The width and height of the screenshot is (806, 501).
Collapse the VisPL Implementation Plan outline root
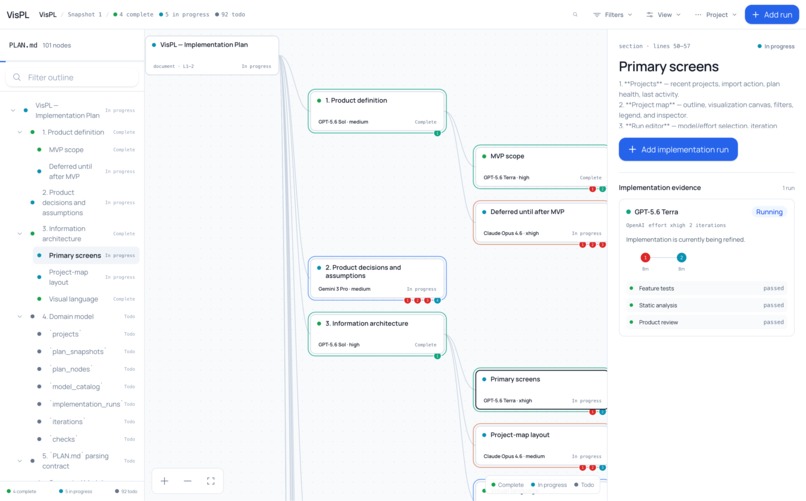13,110
